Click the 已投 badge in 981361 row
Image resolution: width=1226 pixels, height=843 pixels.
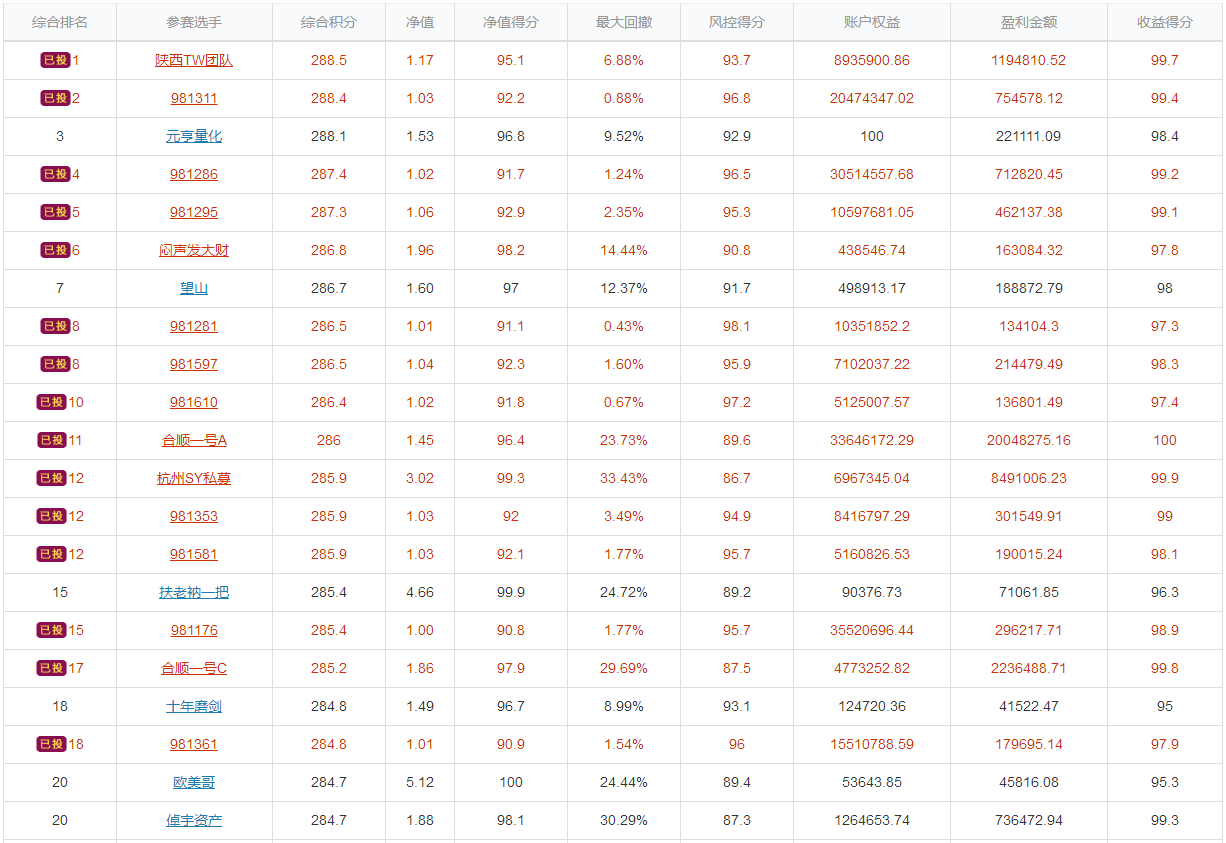[x=52, y=744]
